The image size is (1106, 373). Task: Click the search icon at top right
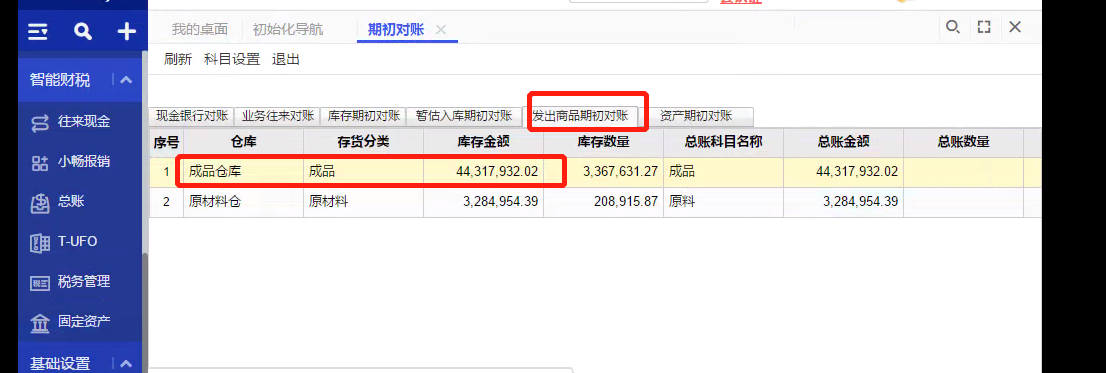(952, 27)
